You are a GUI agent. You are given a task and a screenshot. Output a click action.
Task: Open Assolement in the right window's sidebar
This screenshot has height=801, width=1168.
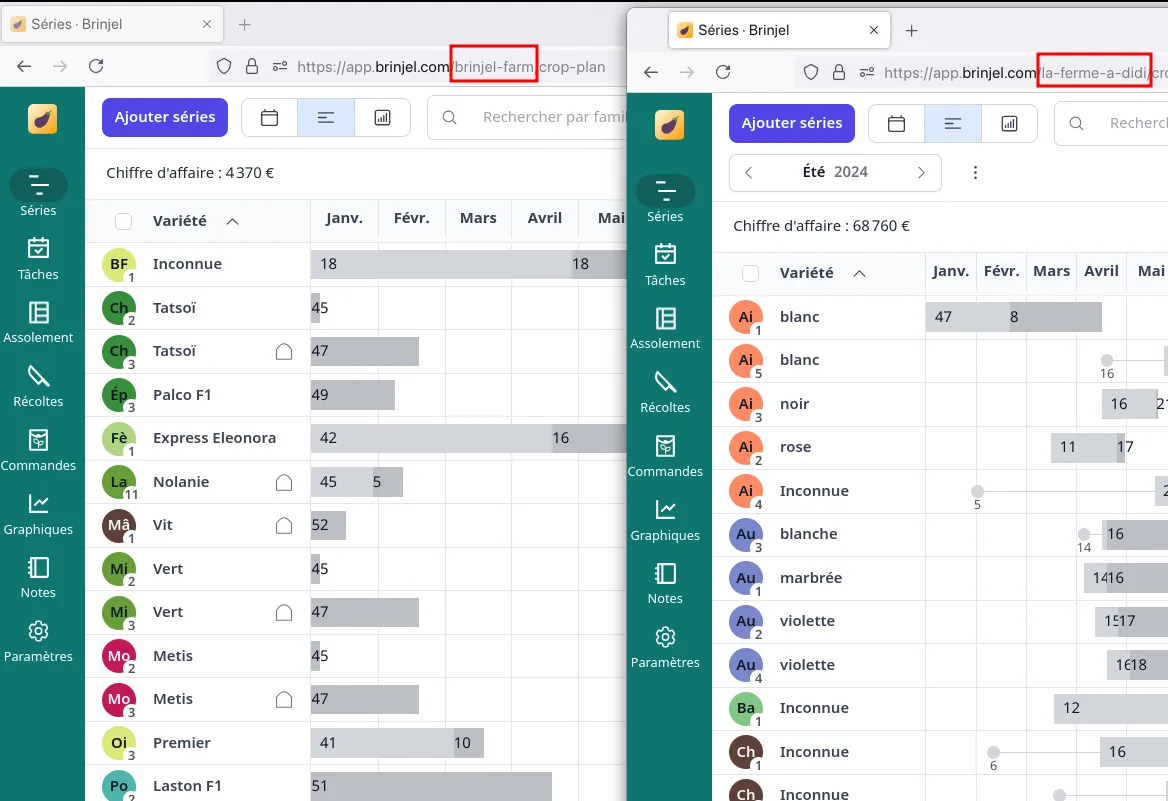pos(665,328)
